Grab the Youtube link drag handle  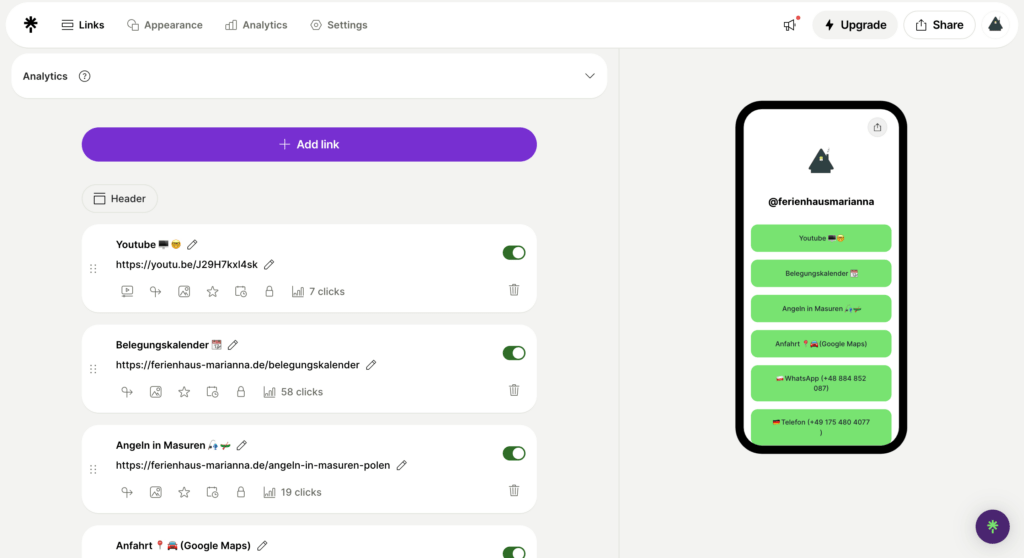click(93, 269)
